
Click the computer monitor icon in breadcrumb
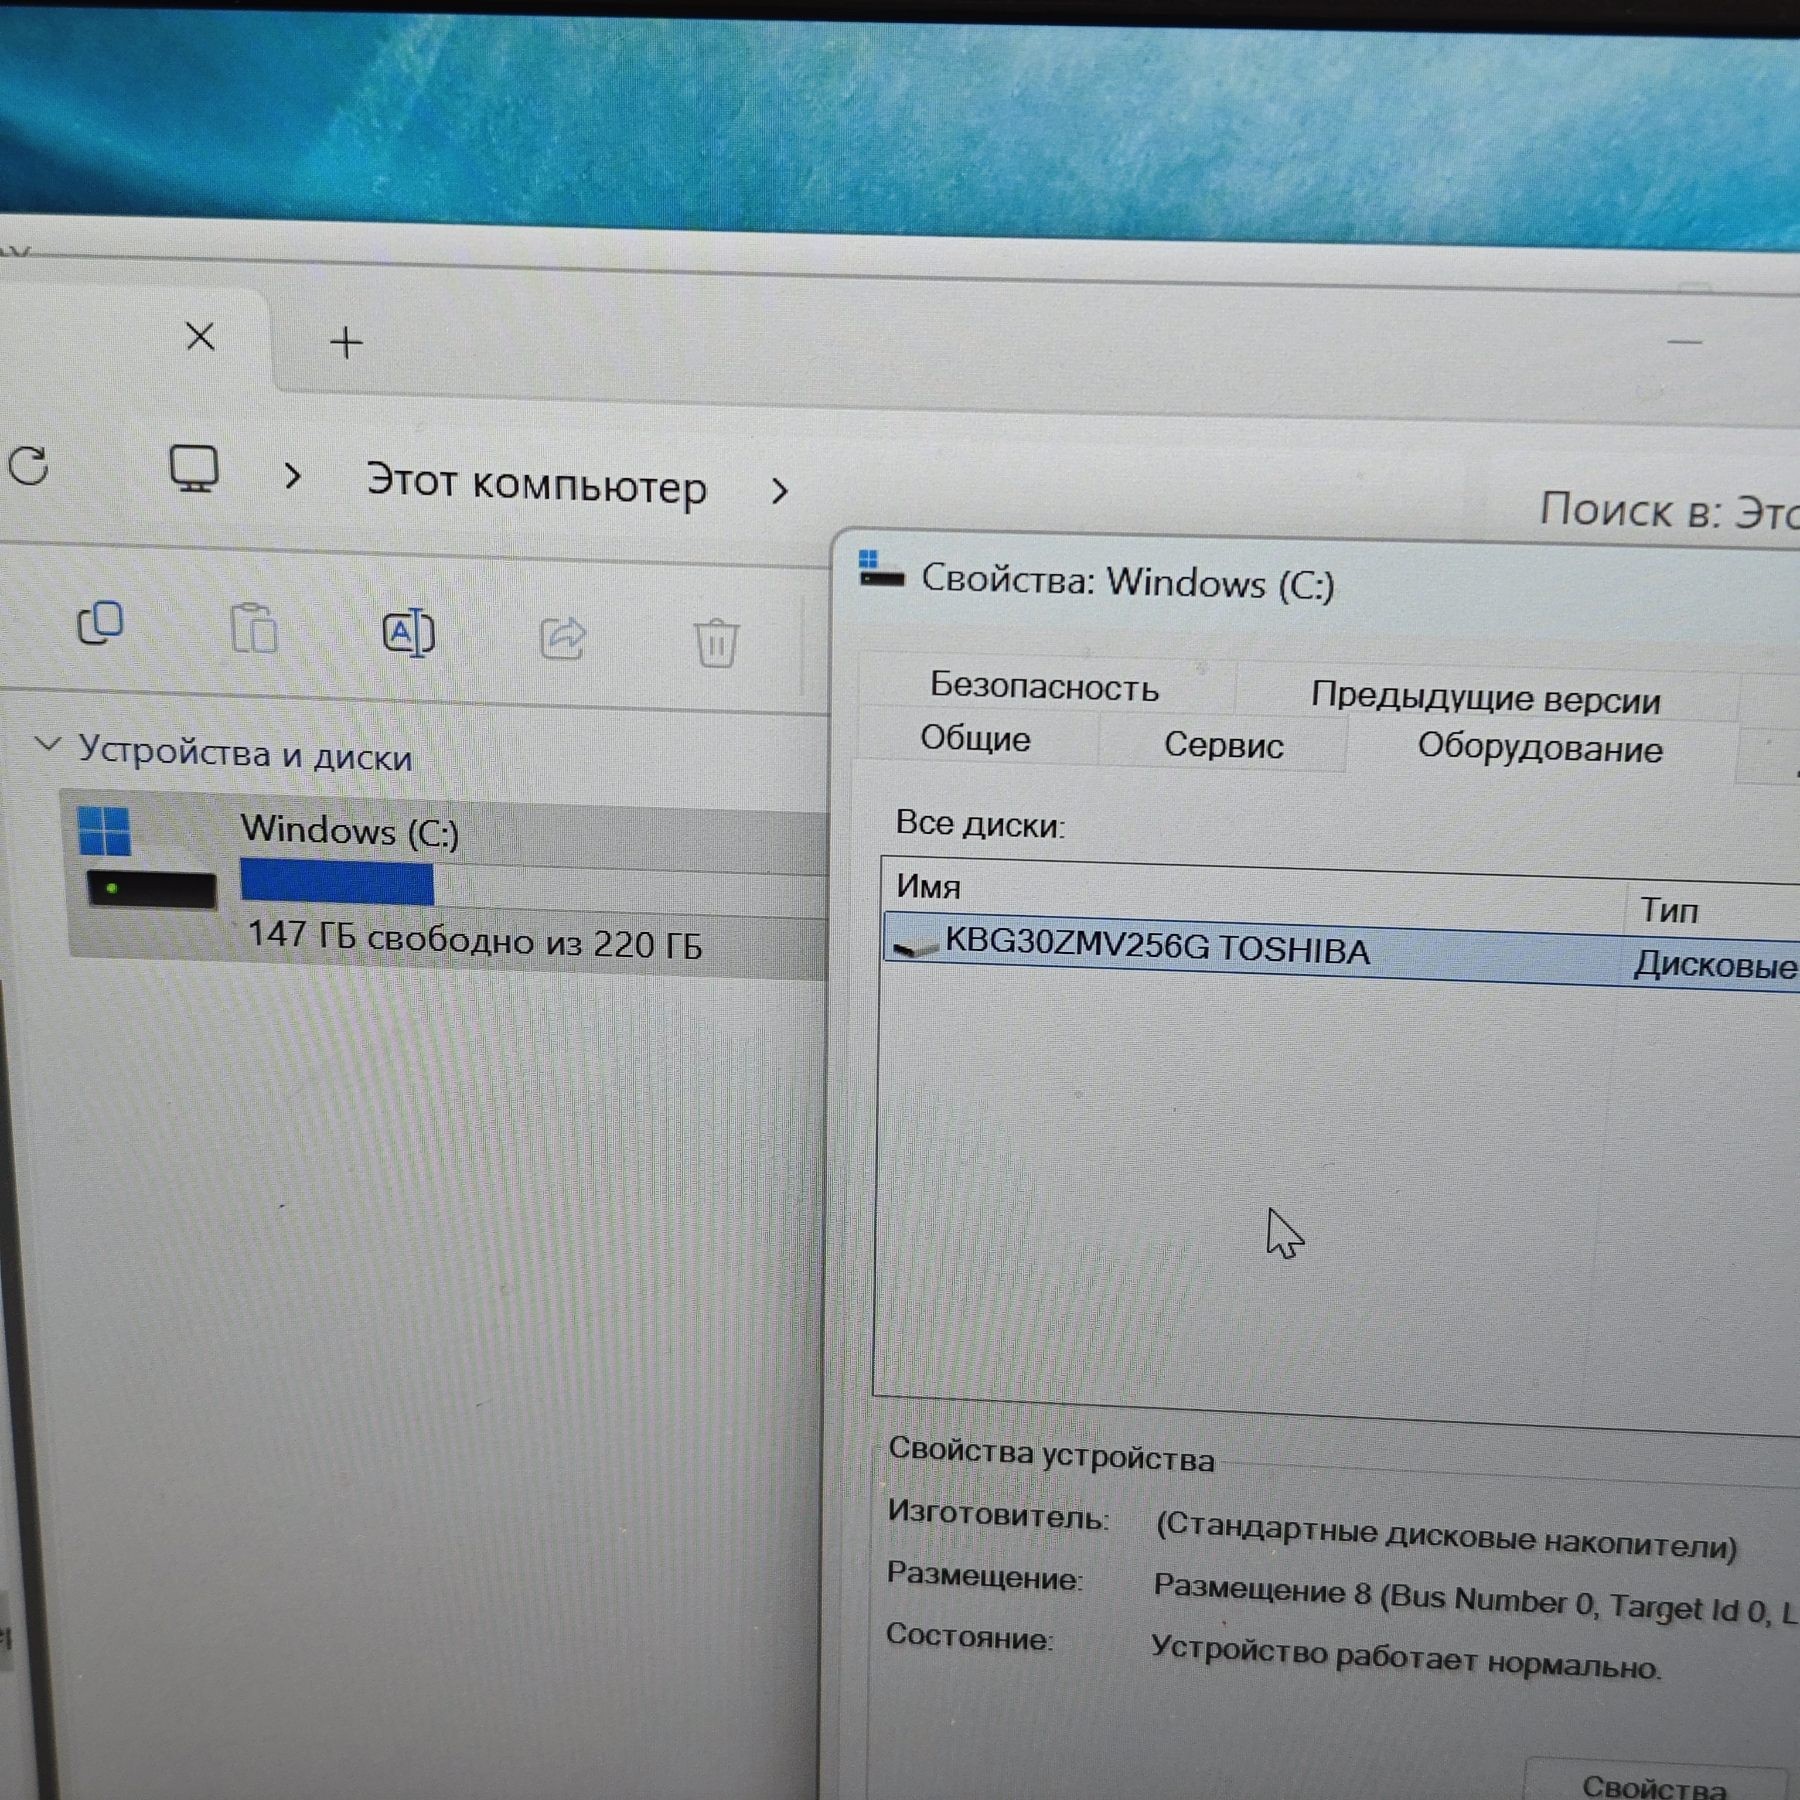click(x=194, y=469)
